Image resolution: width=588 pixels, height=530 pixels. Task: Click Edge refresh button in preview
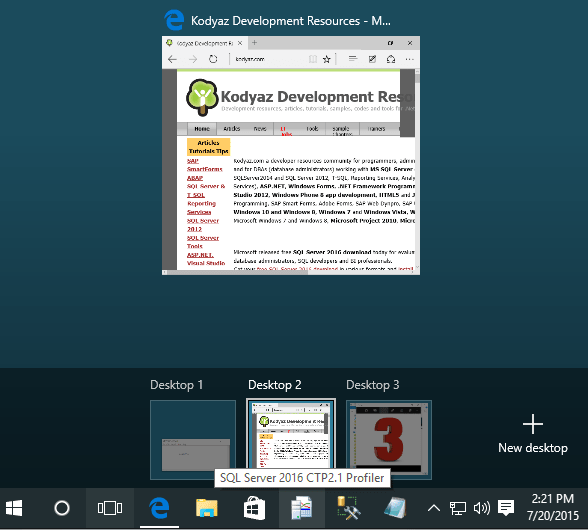pos(213,59)
